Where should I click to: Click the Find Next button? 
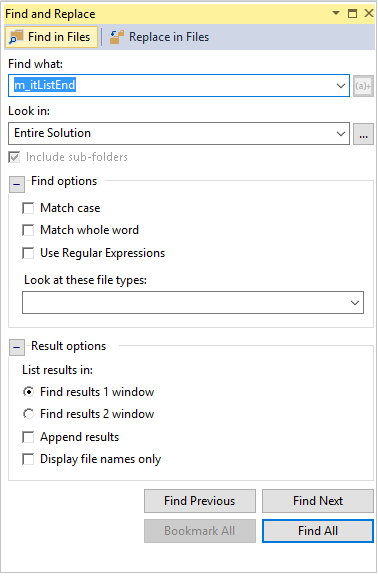[318, 501]
